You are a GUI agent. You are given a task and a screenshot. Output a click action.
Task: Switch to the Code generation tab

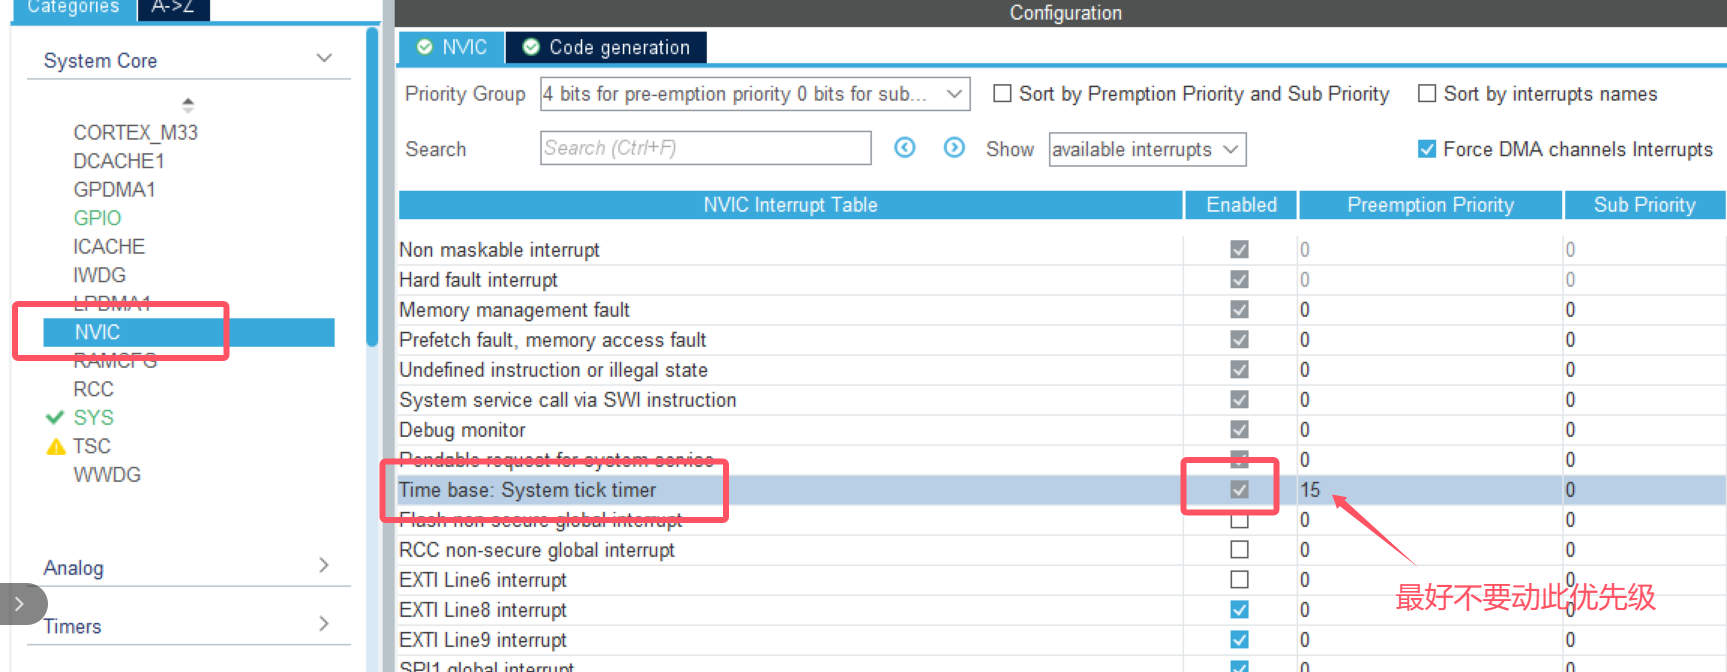(x=606, y=47)
